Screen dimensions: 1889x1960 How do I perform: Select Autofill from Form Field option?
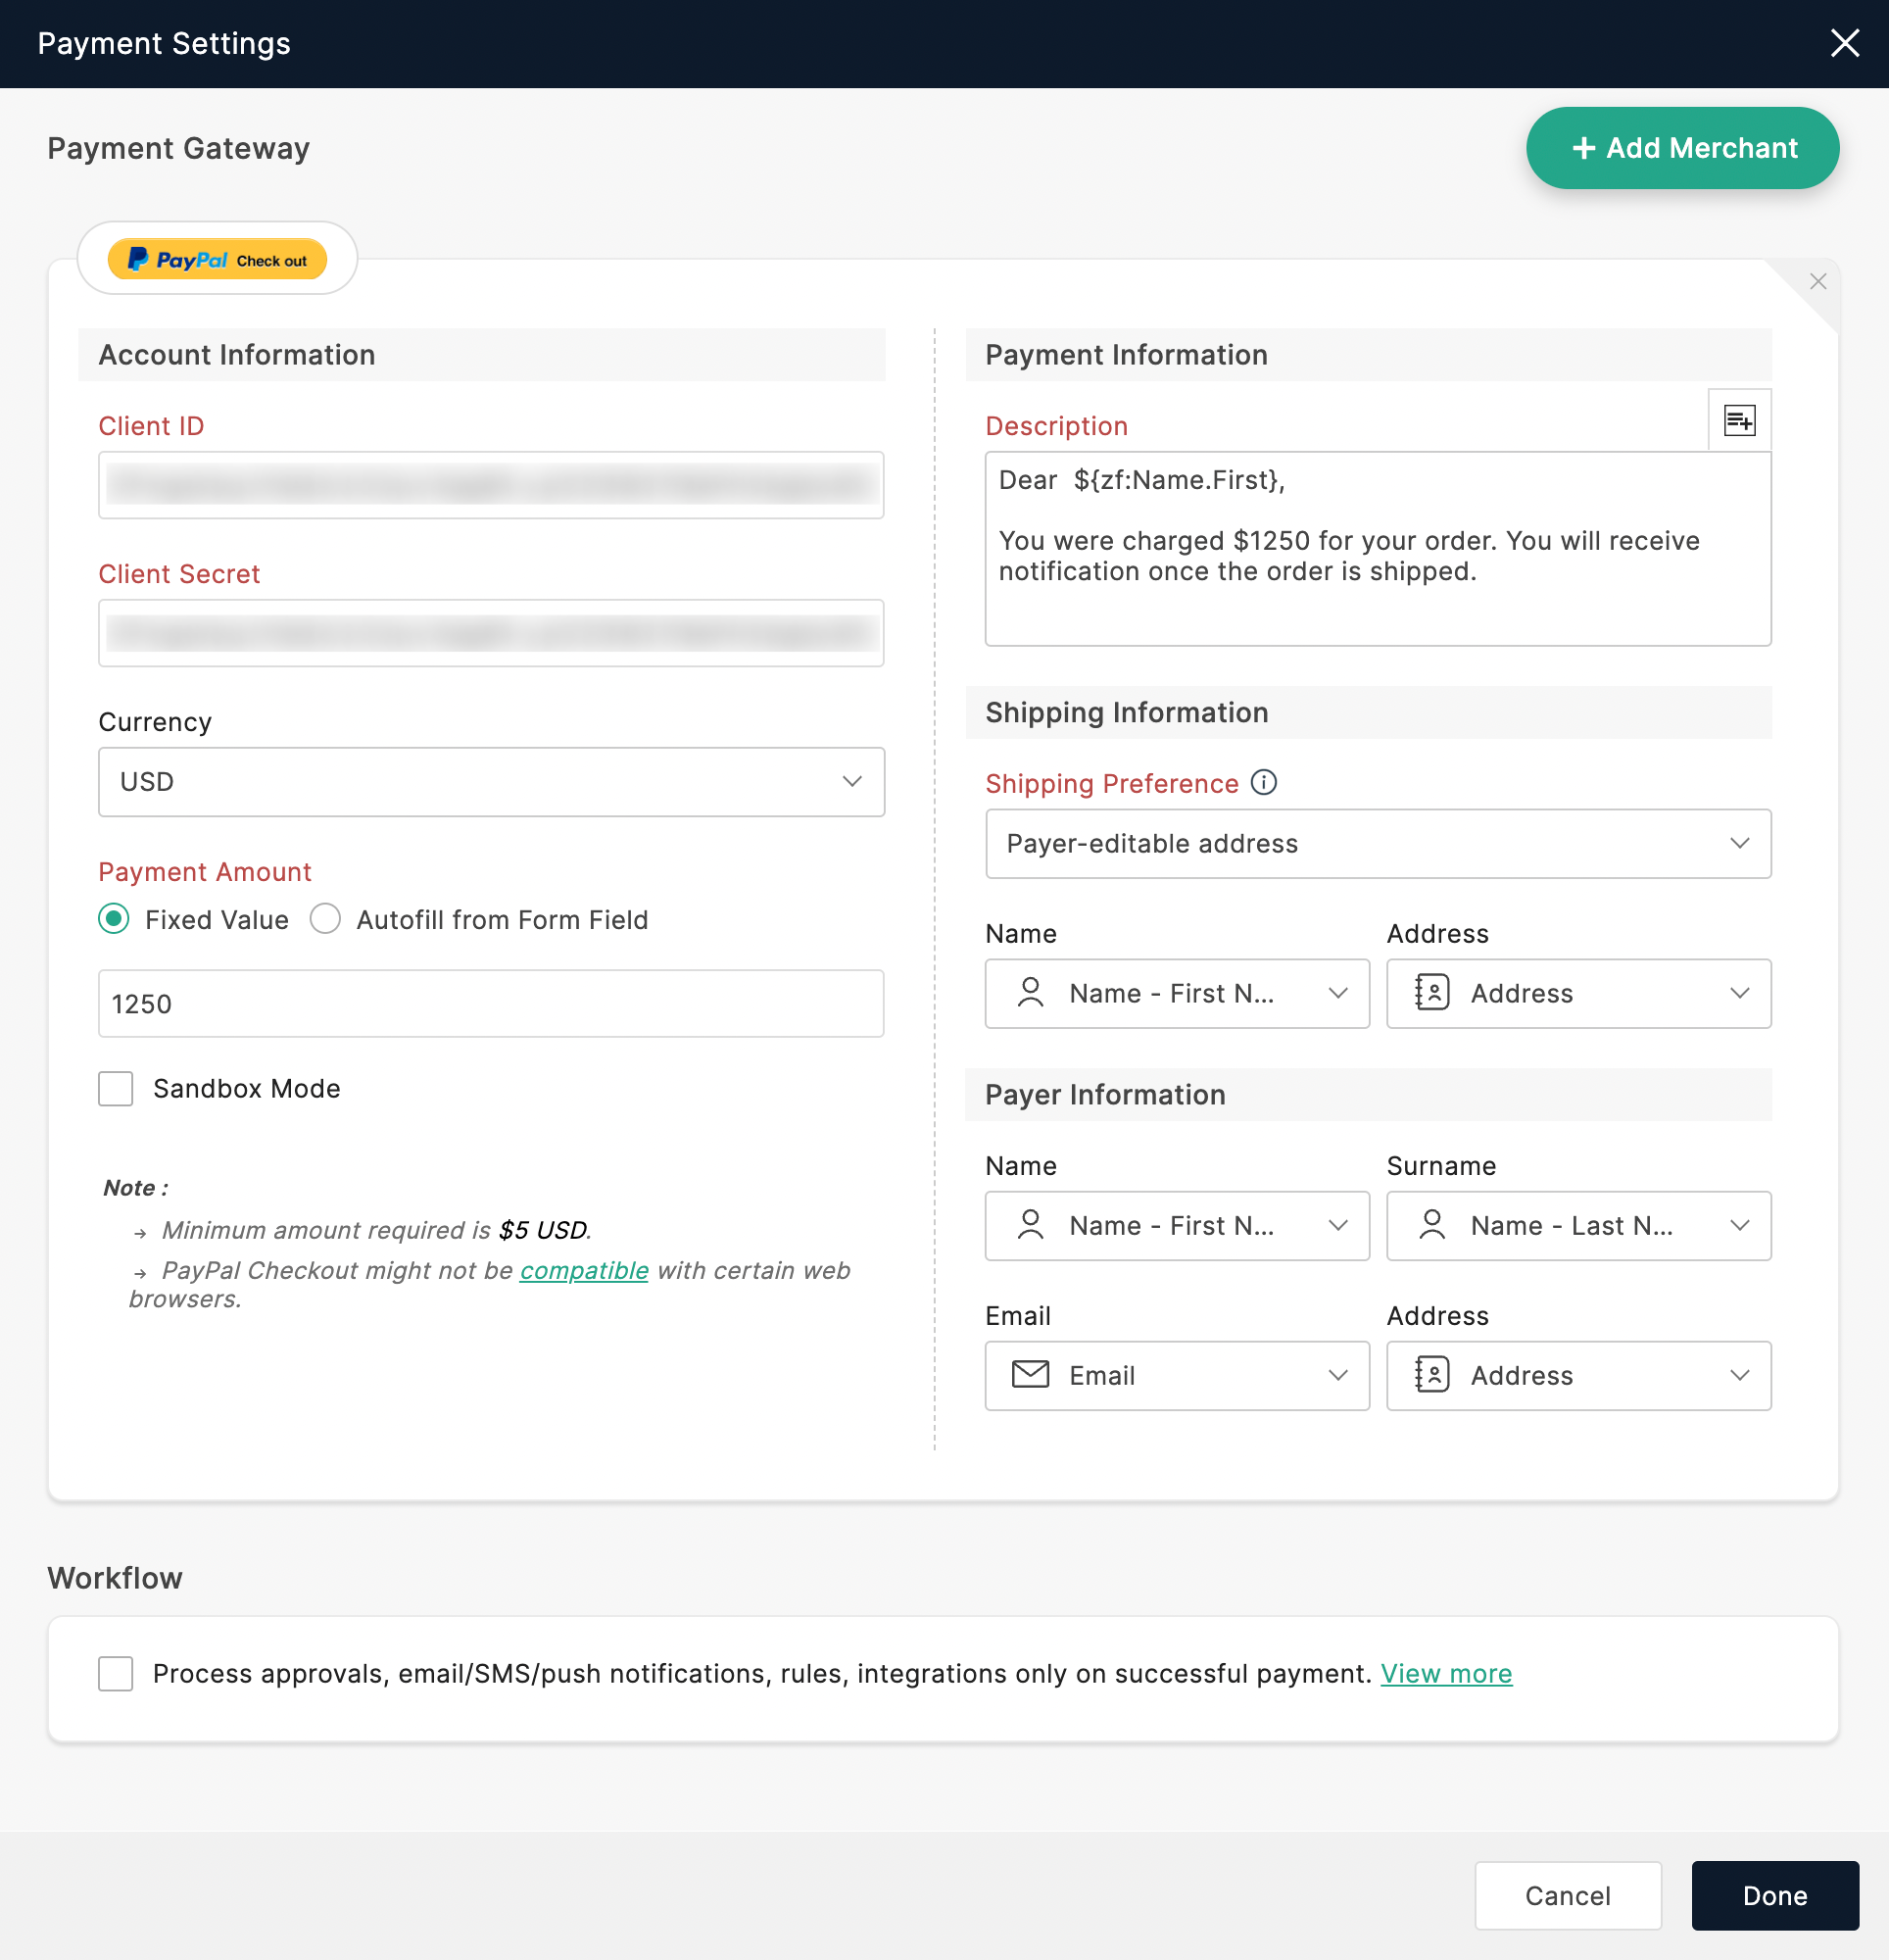[x=325, y=918]
